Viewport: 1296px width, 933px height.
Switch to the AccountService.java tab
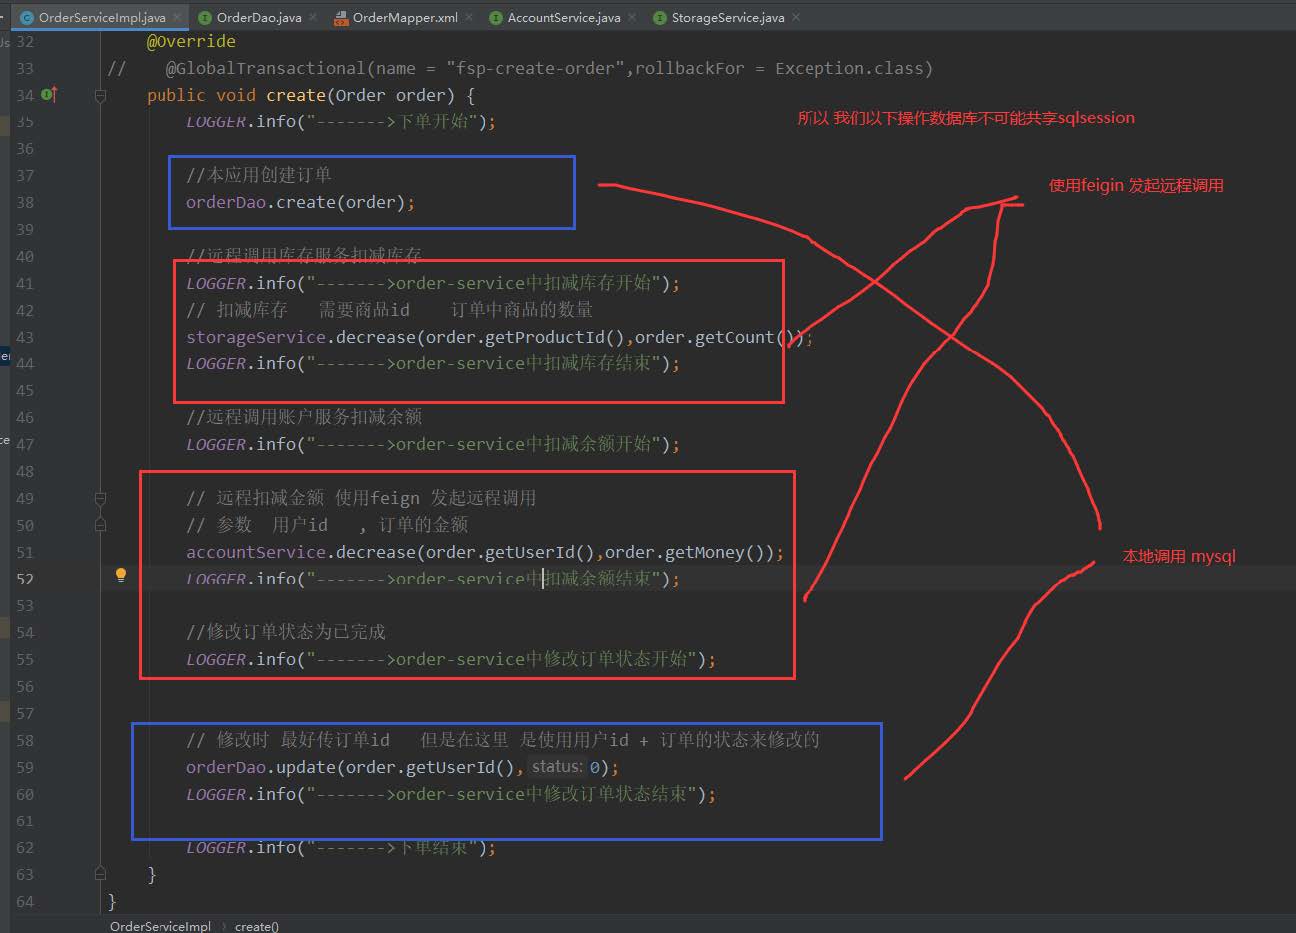(563, 17)
